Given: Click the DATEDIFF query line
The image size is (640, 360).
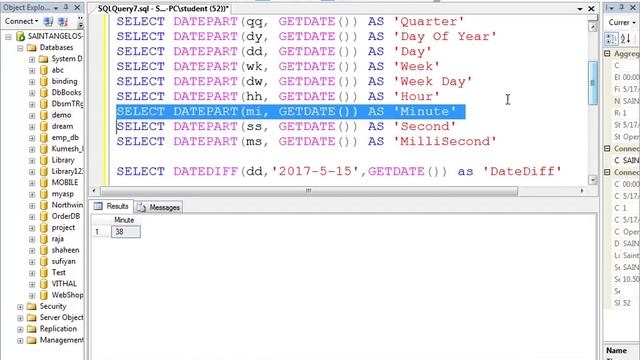Looking at the screenshot, I should 339,171.
